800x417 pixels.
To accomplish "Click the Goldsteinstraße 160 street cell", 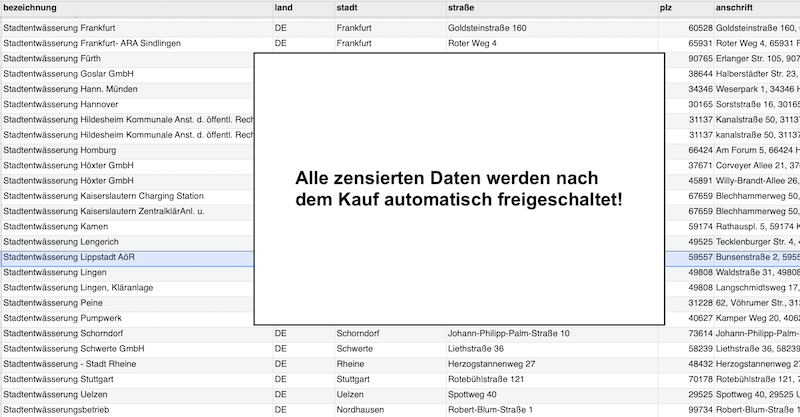I will coord(488,28).
